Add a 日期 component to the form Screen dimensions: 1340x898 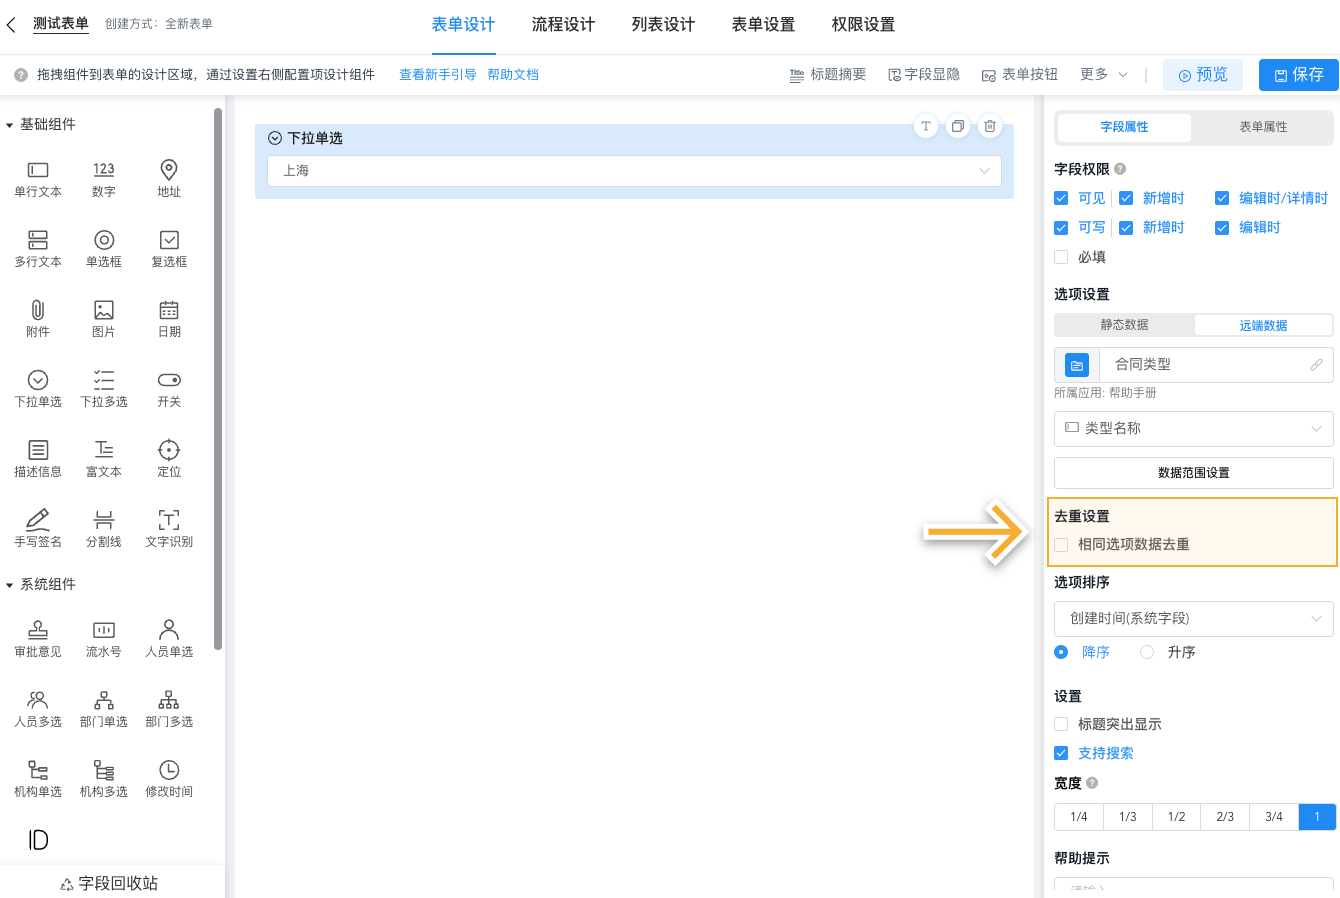[x=168, y=317]
